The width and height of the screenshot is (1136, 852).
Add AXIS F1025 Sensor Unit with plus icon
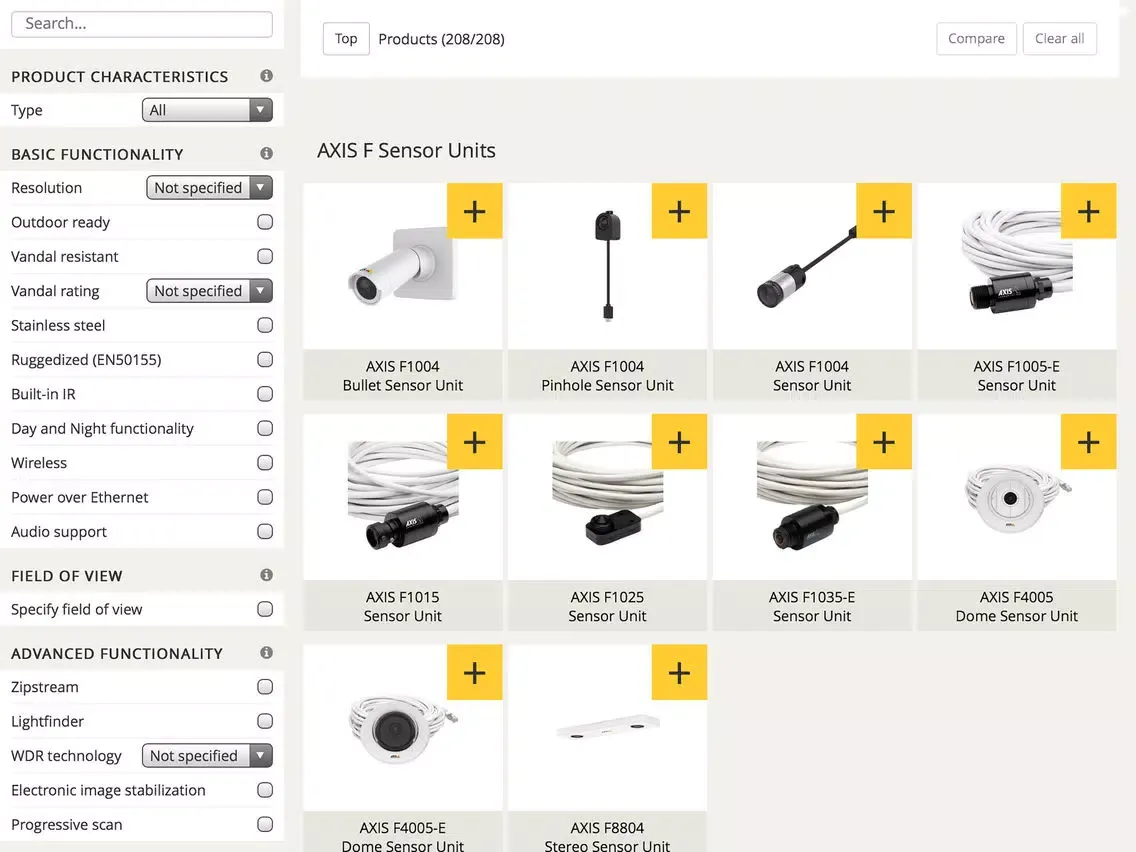pos(679,441)
